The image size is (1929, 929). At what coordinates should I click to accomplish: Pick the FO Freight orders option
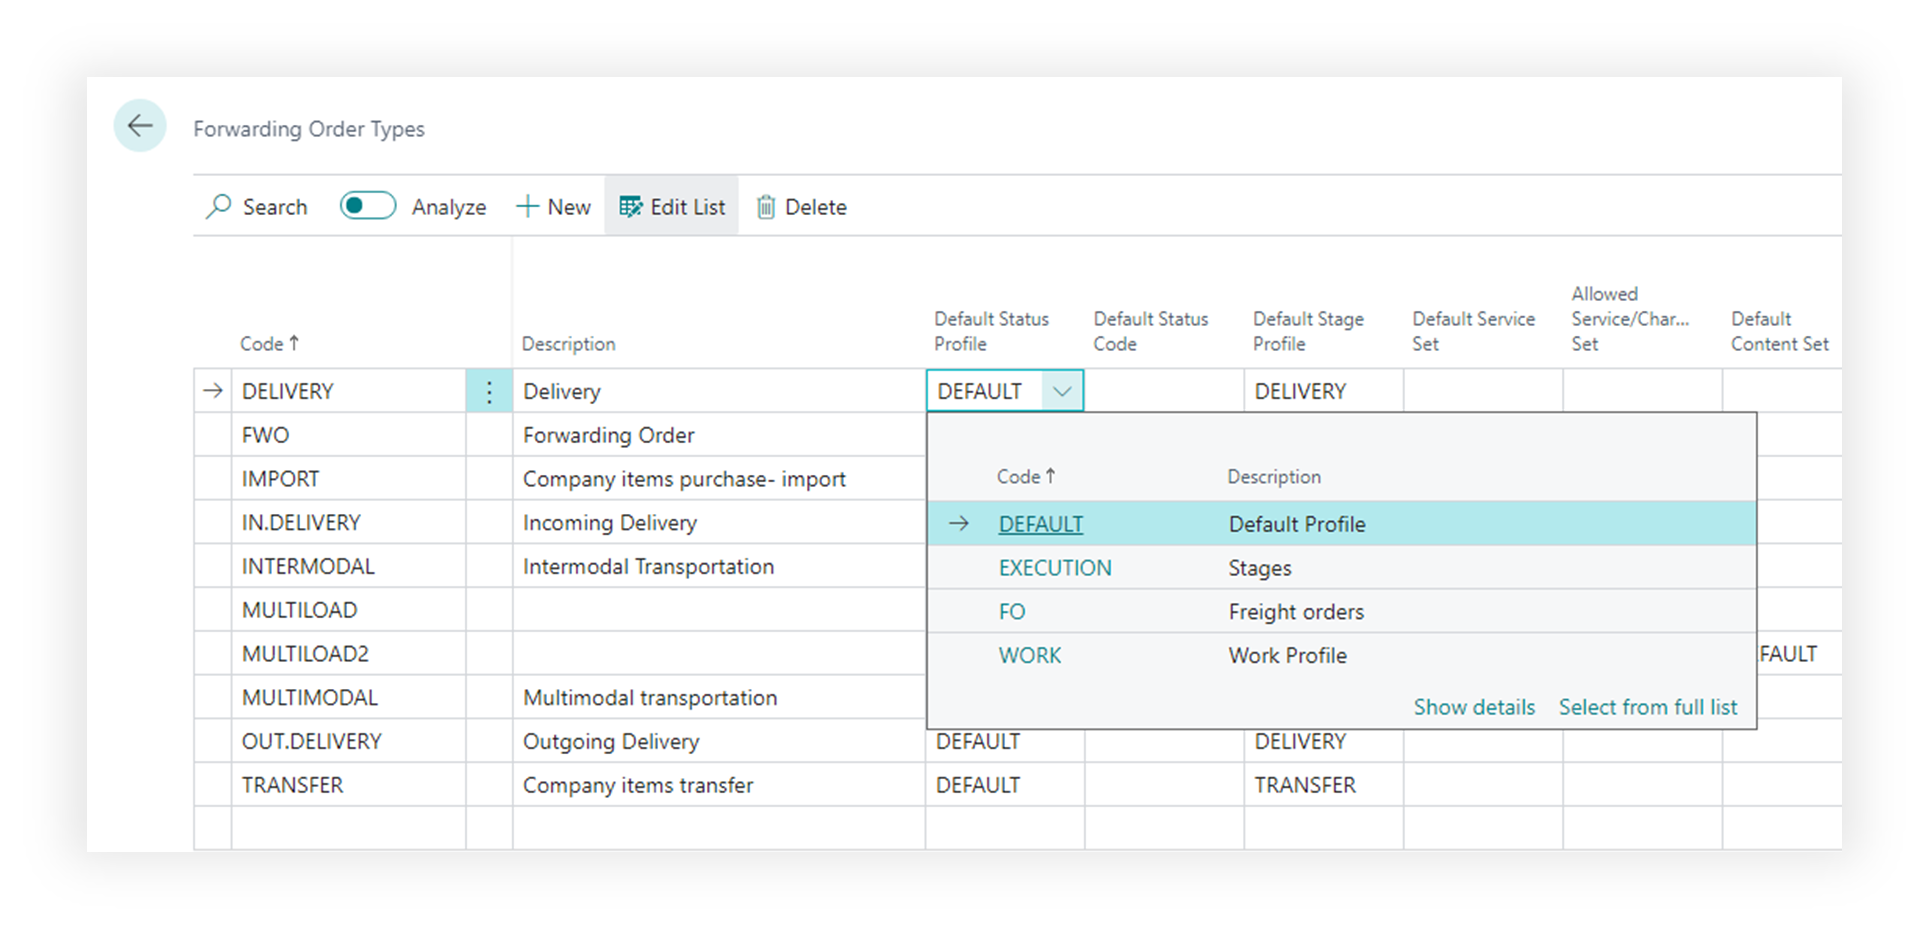[1012, 612]
